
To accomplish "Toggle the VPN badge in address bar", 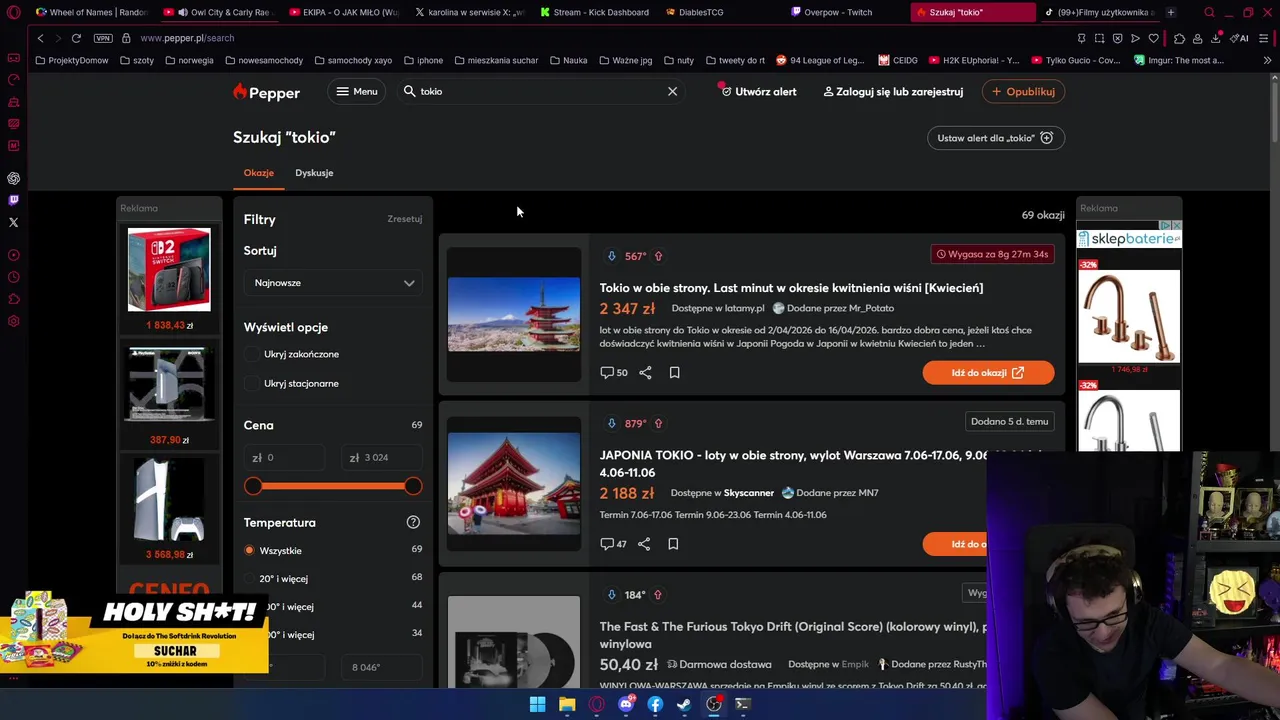I will (103, 38).
